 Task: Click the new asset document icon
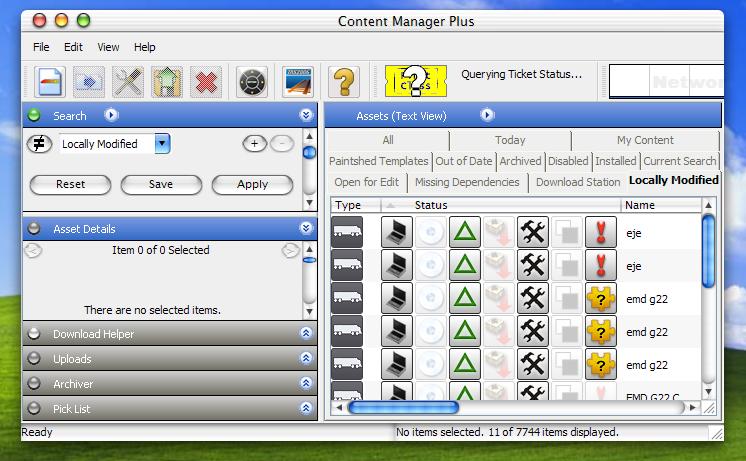pos(51,81)
